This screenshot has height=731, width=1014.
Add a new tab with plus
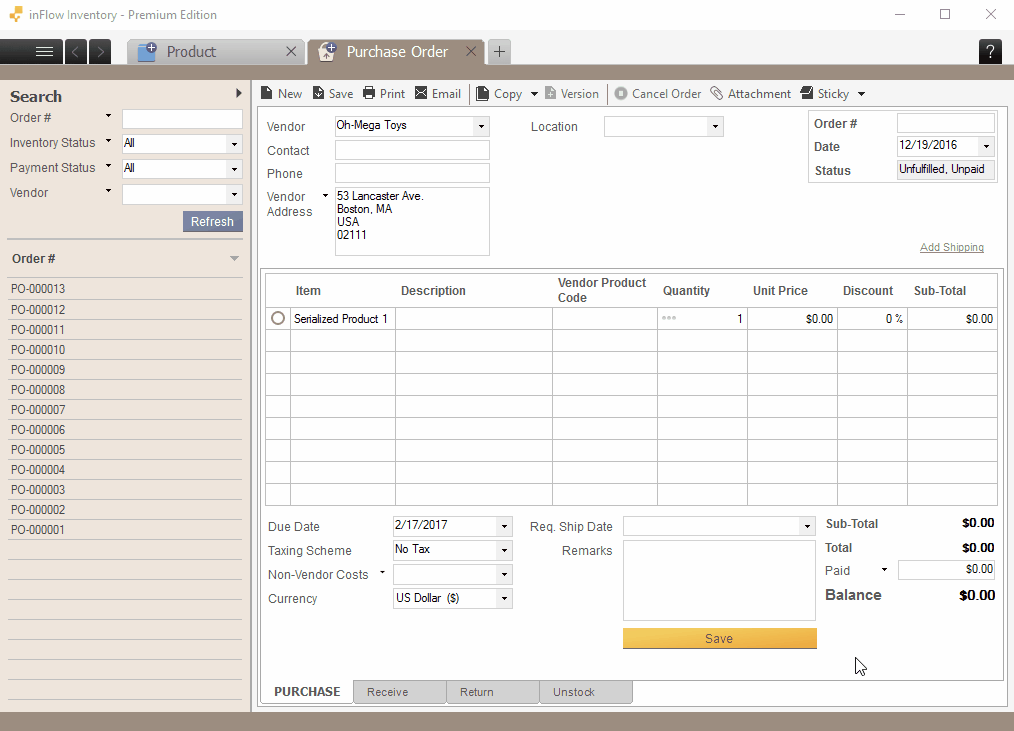tap(499, 52)
